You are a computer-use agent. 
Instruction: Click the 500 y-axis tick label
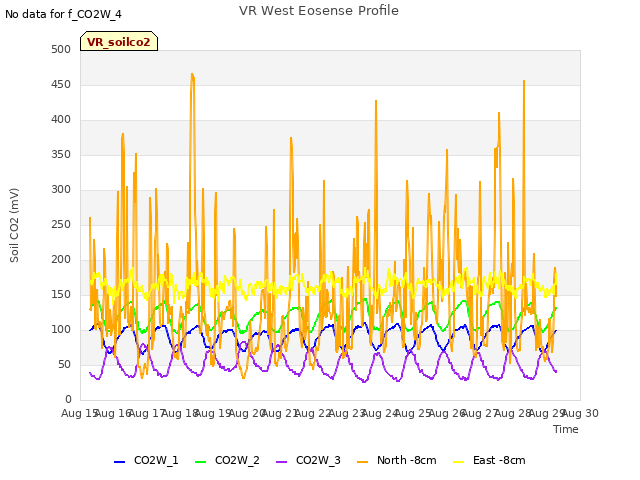click(61, 49)
